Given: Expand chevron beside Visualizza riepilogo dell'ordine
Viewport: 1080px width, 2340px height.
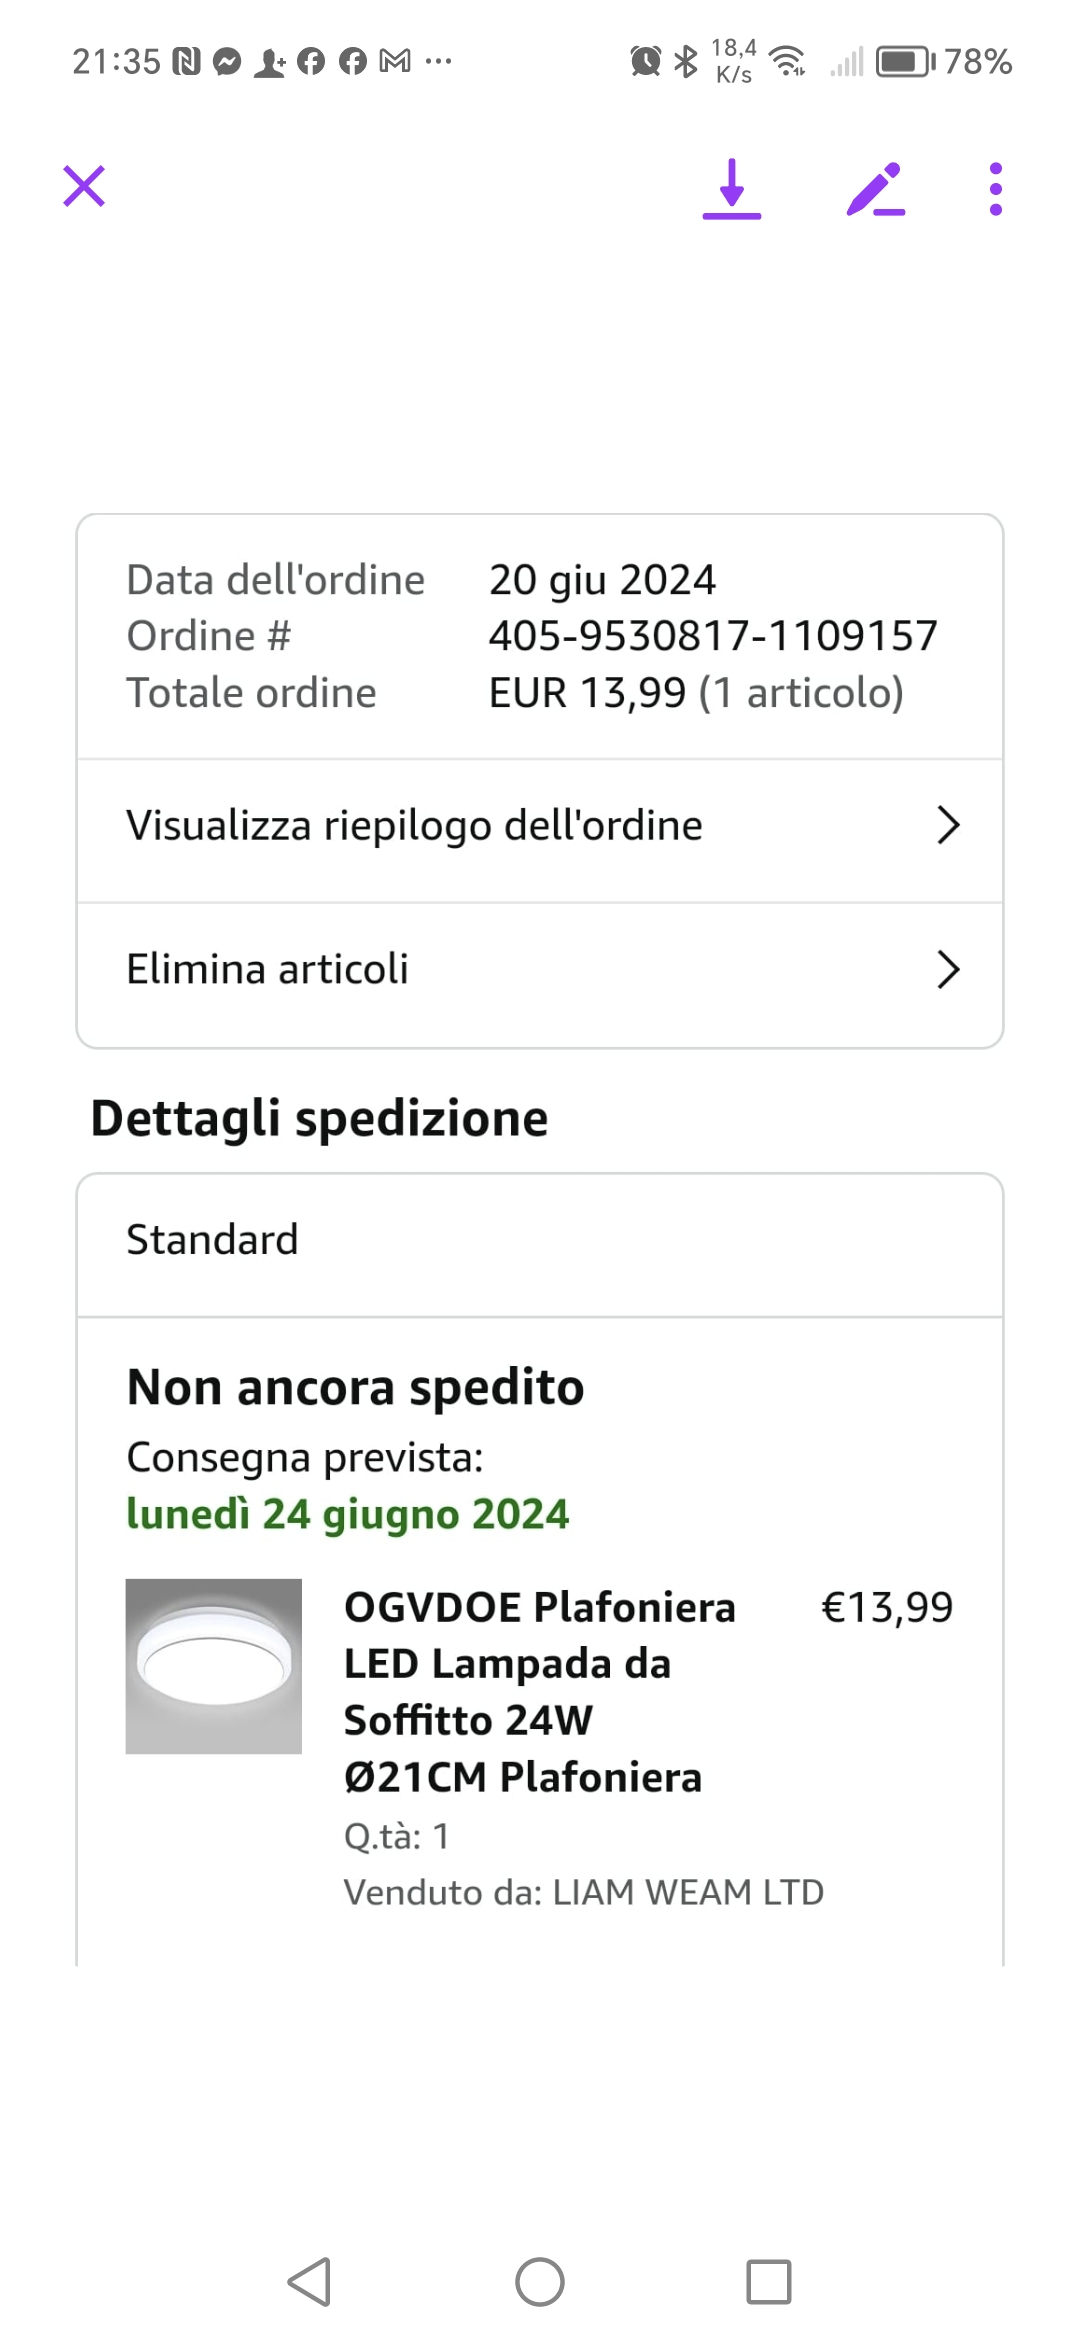Looking at the screenshot, I should pos(947,826).
